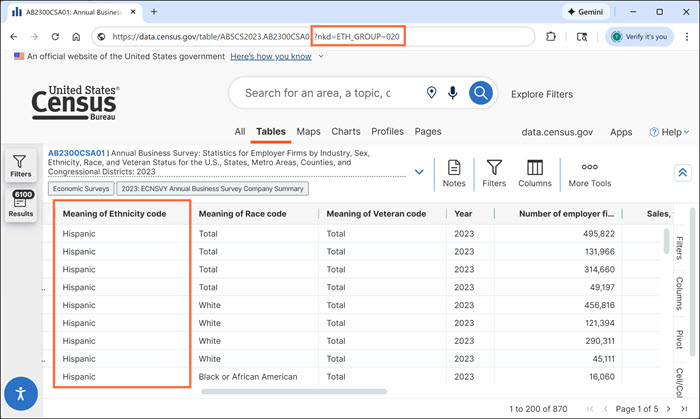Open the toolbar Filters funnel icon
The height and width of the screenshot is (419, 700).
[x=494, y=174]
